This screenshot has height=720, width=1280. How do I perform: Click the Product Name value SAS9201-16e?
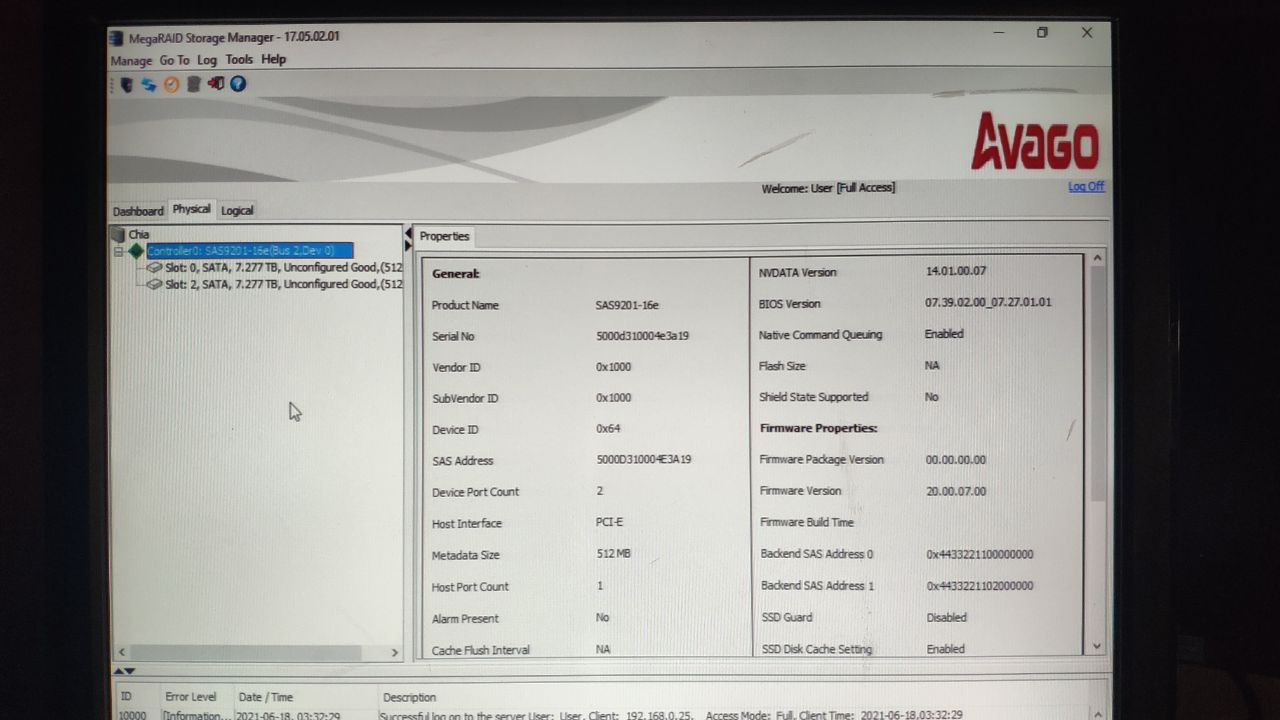coord(627,305)
